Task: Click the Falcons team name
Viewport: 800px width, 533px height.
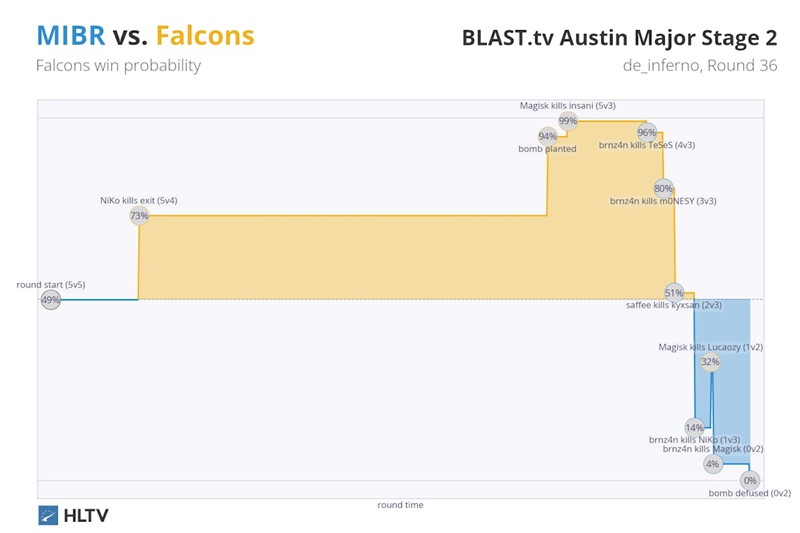Action: pyautogui.click(x=205, y=36)
